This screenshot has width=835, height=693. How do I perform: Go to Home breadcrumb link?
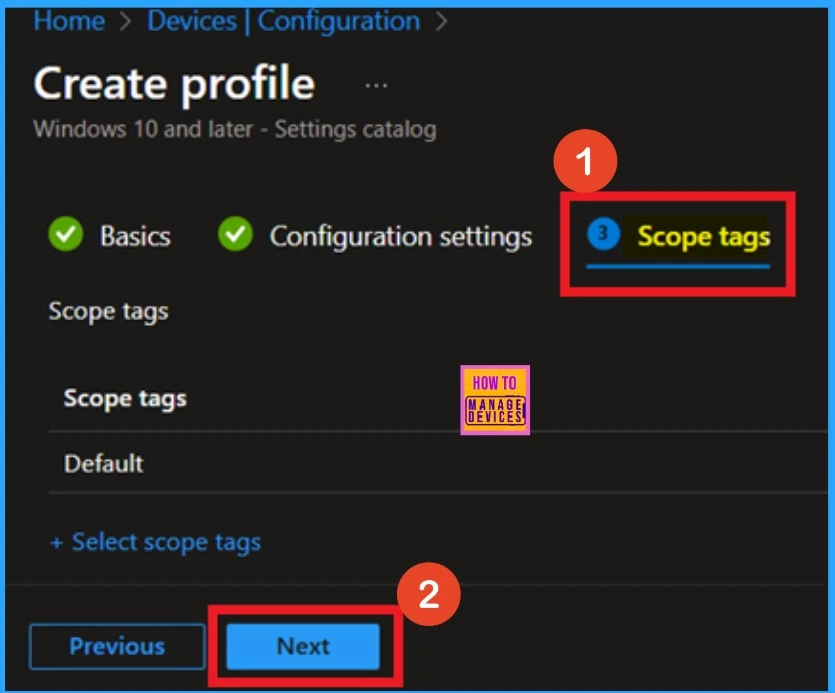69,21
